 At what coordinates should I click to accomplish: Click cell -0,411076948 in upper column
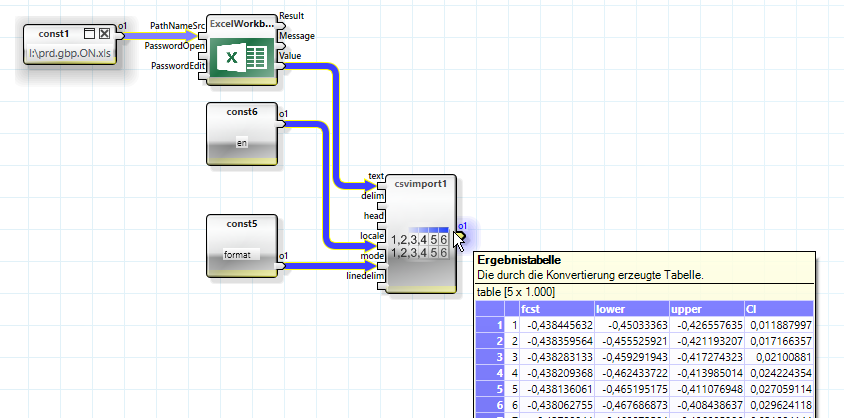(x=707, y=388)
